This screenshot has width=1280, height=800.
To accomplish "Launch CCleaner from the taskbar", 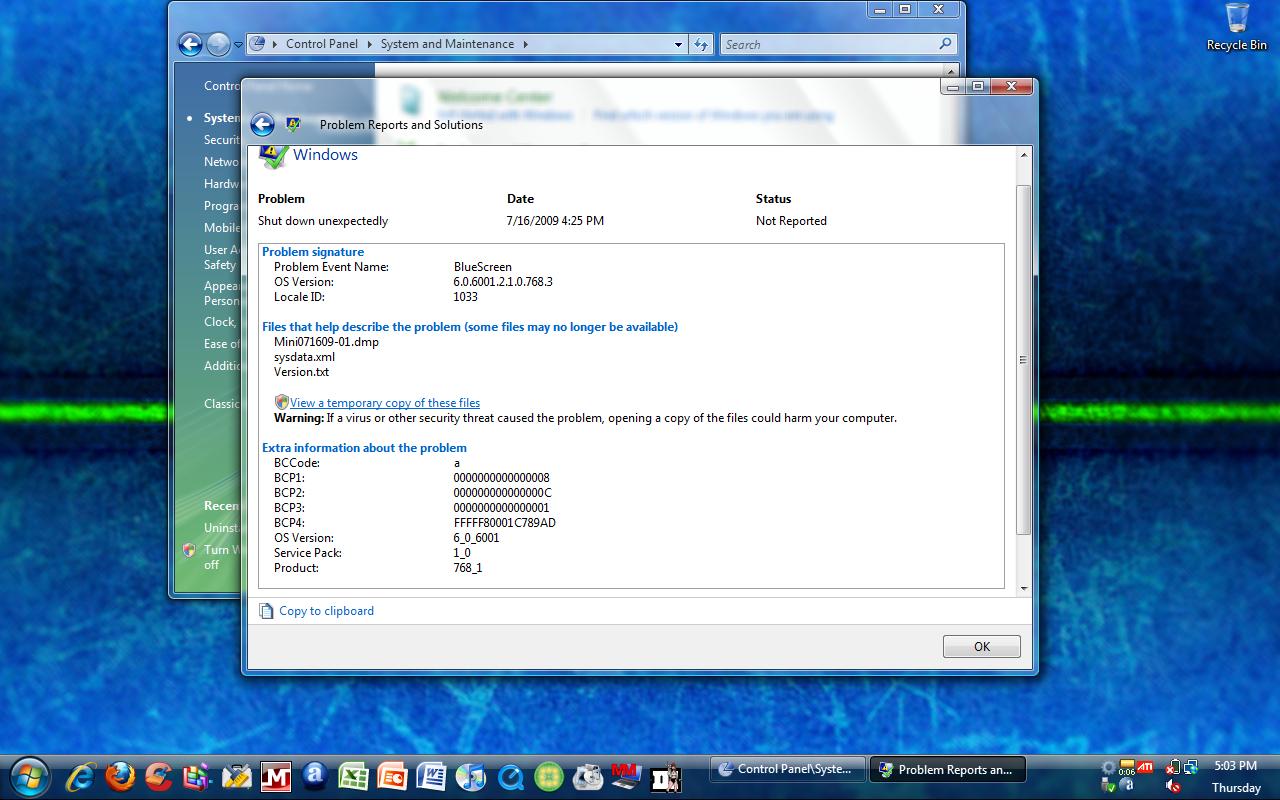I will [x=159, y=776].
